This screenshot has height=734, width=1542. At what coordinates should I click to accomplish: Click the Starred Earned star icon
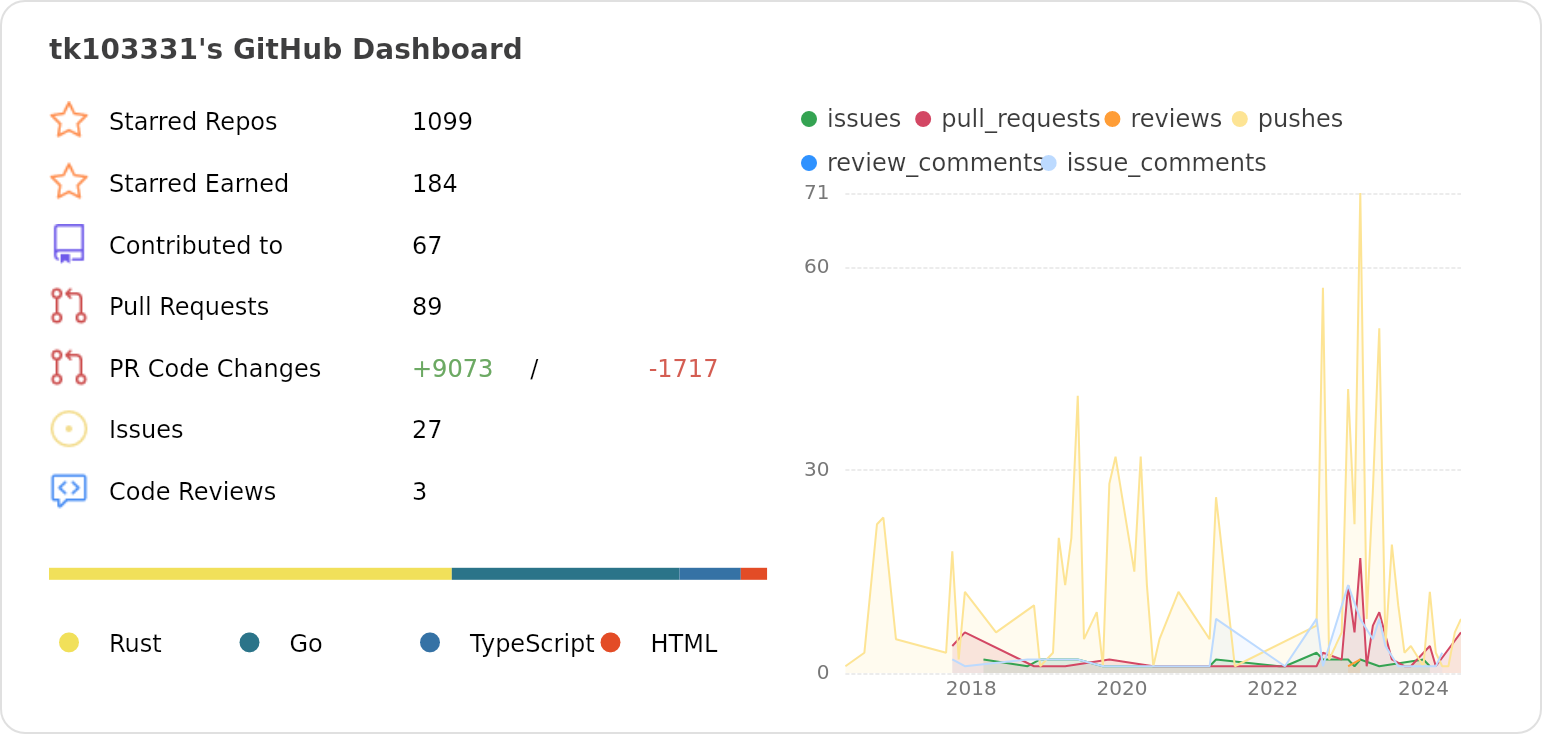point(69,182)
